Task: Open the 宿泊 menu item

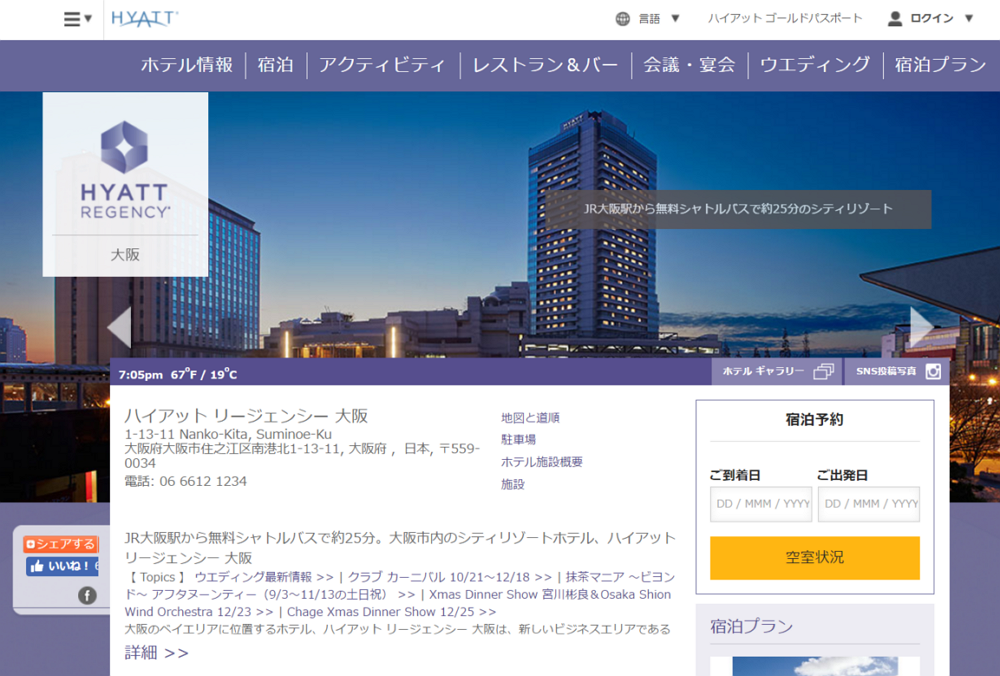Action: (x=275, y=65)
